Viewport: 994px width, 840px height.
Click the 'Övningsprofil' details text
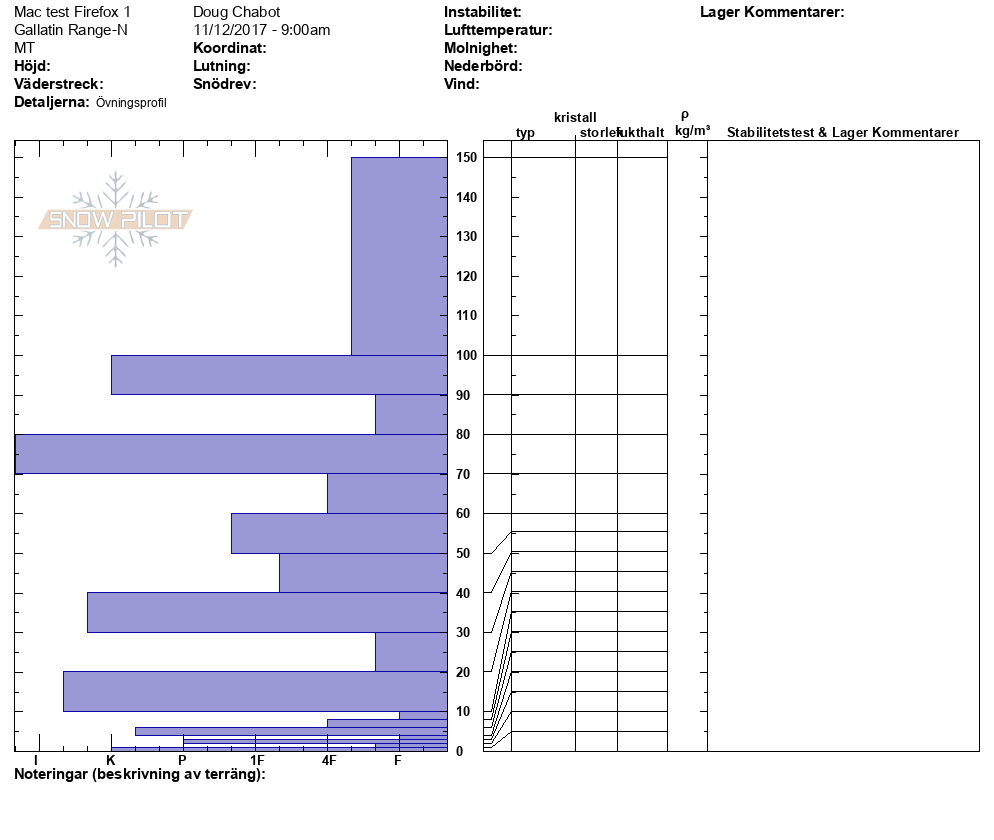point(131,103)
